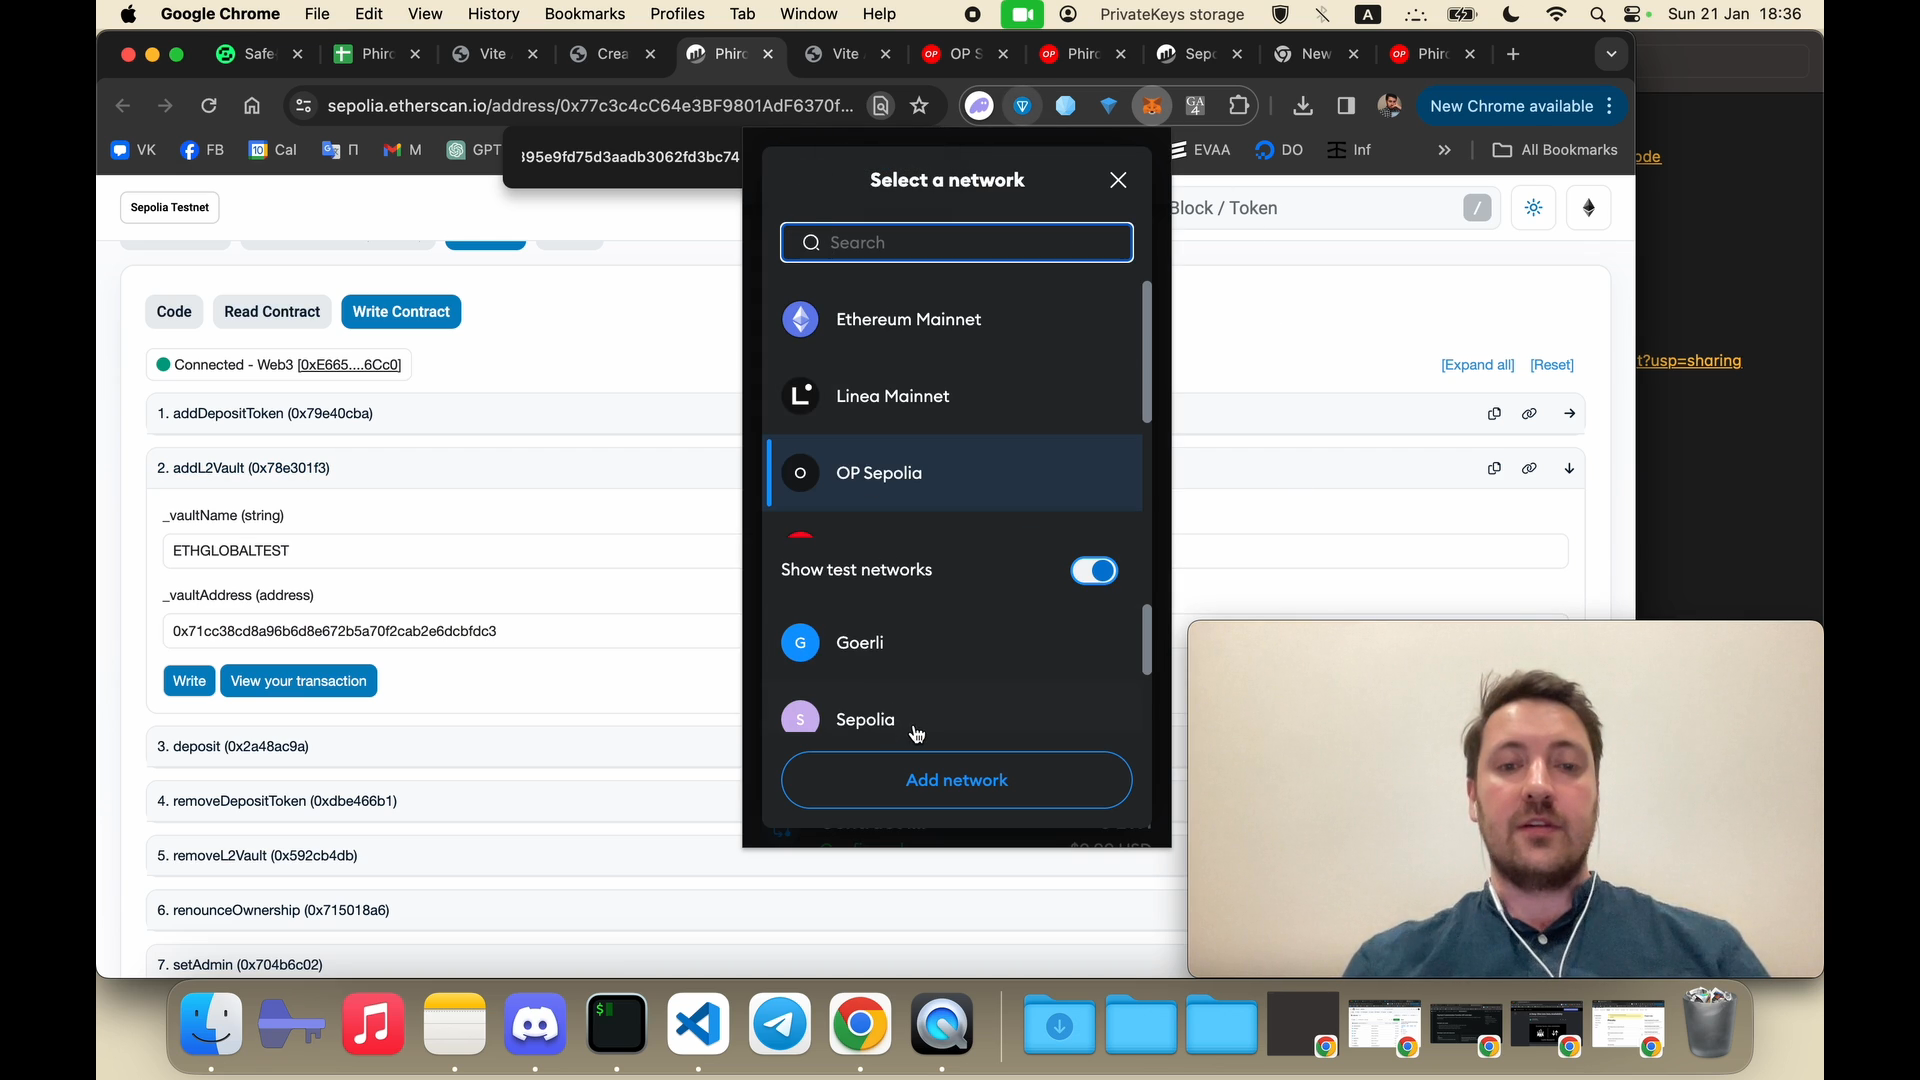Open MetaMask fox extension icon in toolbar
1920x1080 pixels.
point(1152,106)
